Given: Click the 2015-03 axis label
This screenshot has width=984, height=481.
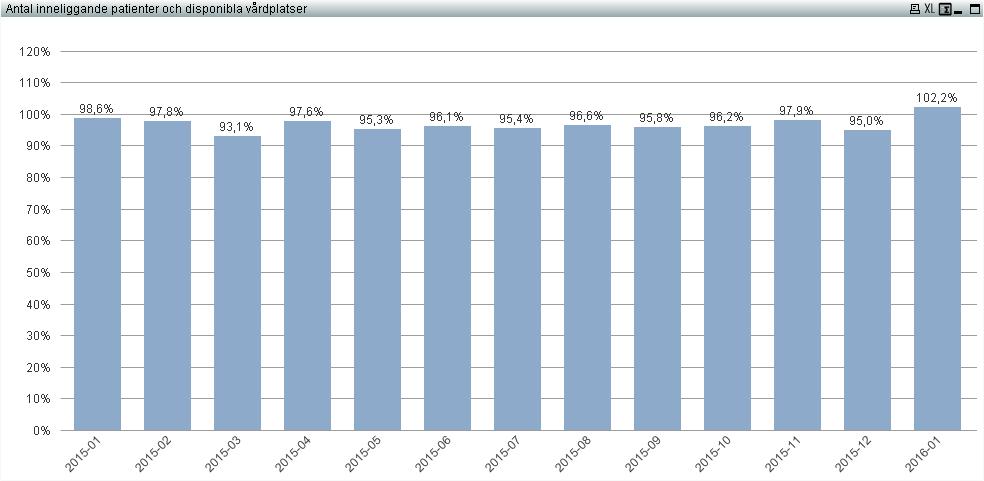Looking at the screenshot, I should click(x=222, y=455).
